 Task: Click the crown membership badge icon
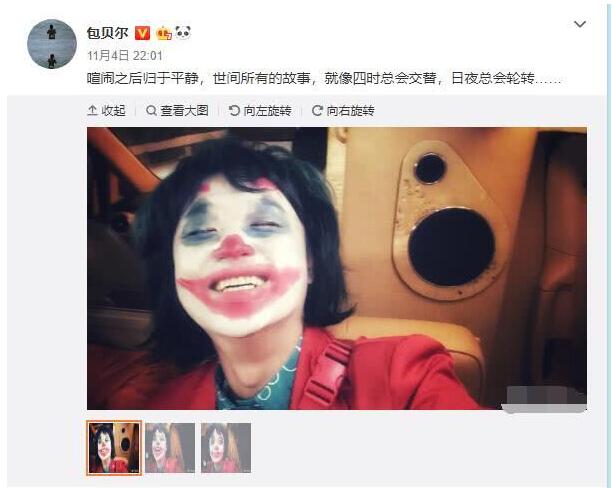(x=163, y=33)
